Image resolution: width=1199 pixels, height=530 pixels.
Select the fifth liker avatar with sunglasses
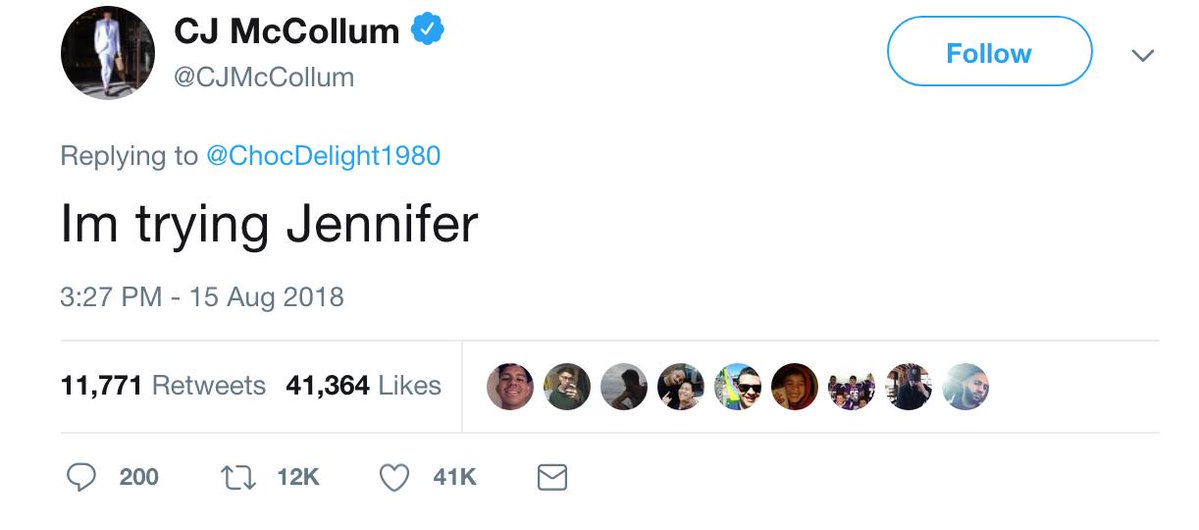738,386
